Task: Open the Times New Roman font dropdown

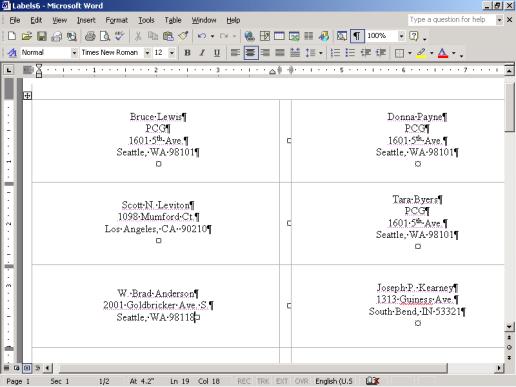Action: (x=147, y=53)
